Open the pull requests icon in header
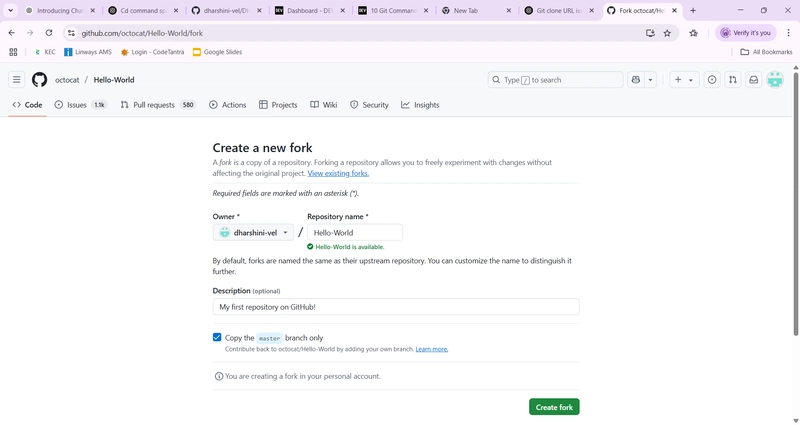This screenshot has height=425, width=800. click(x=733, y=80)
